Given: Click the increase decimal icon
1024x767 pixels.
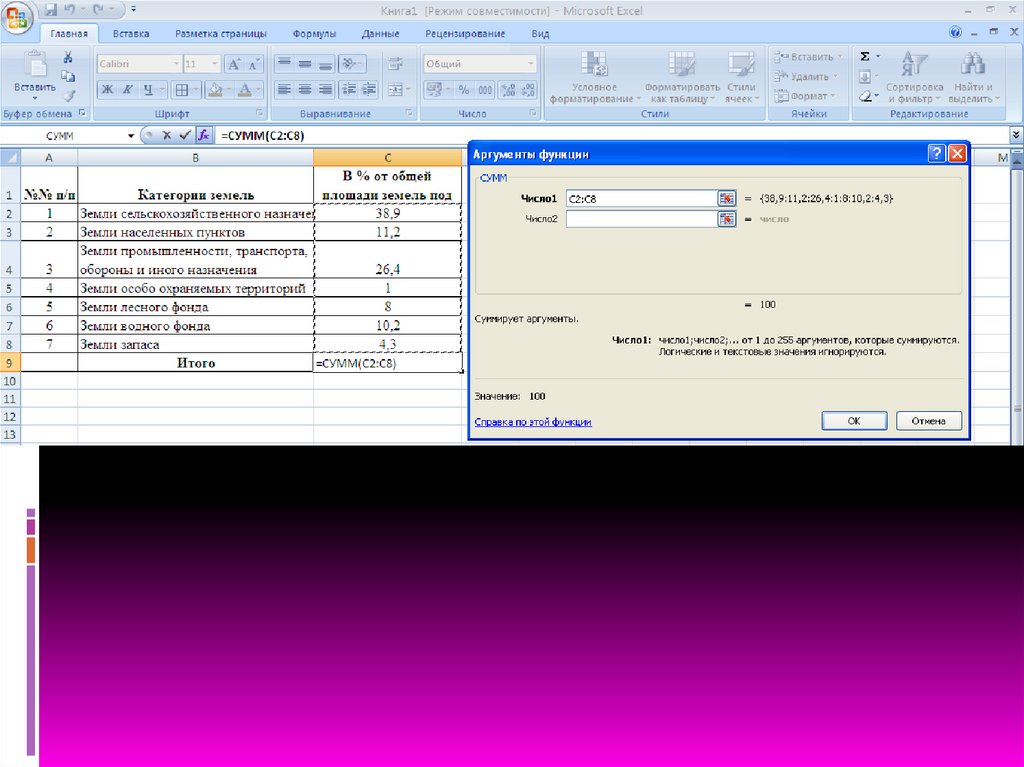Looking at the screenshot, I should click(509, 90).
